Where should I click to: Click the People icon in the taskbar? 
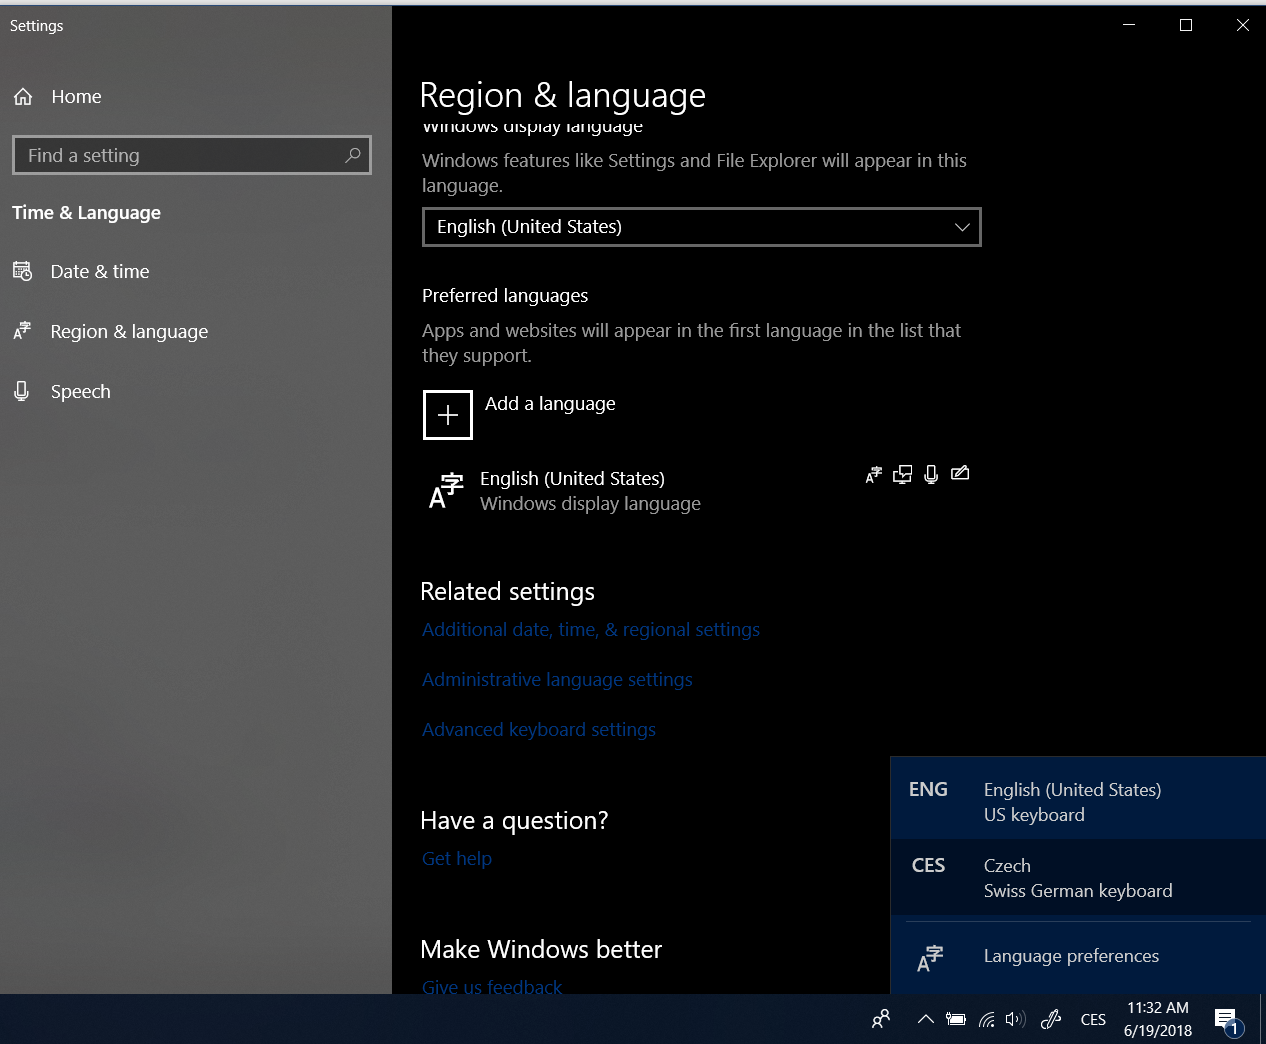pyautogui.click(x=881, y=1020)
